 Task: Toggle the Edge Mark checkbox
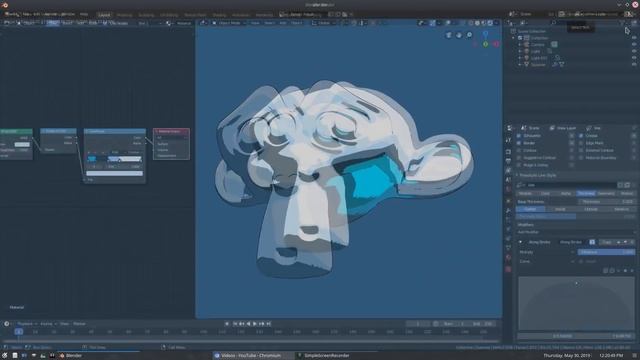coord(581,143)
